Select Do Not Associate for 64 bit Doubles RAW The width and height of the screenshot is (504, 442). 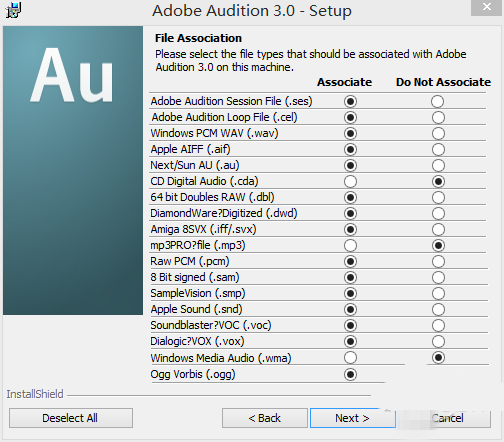(438, 197)
